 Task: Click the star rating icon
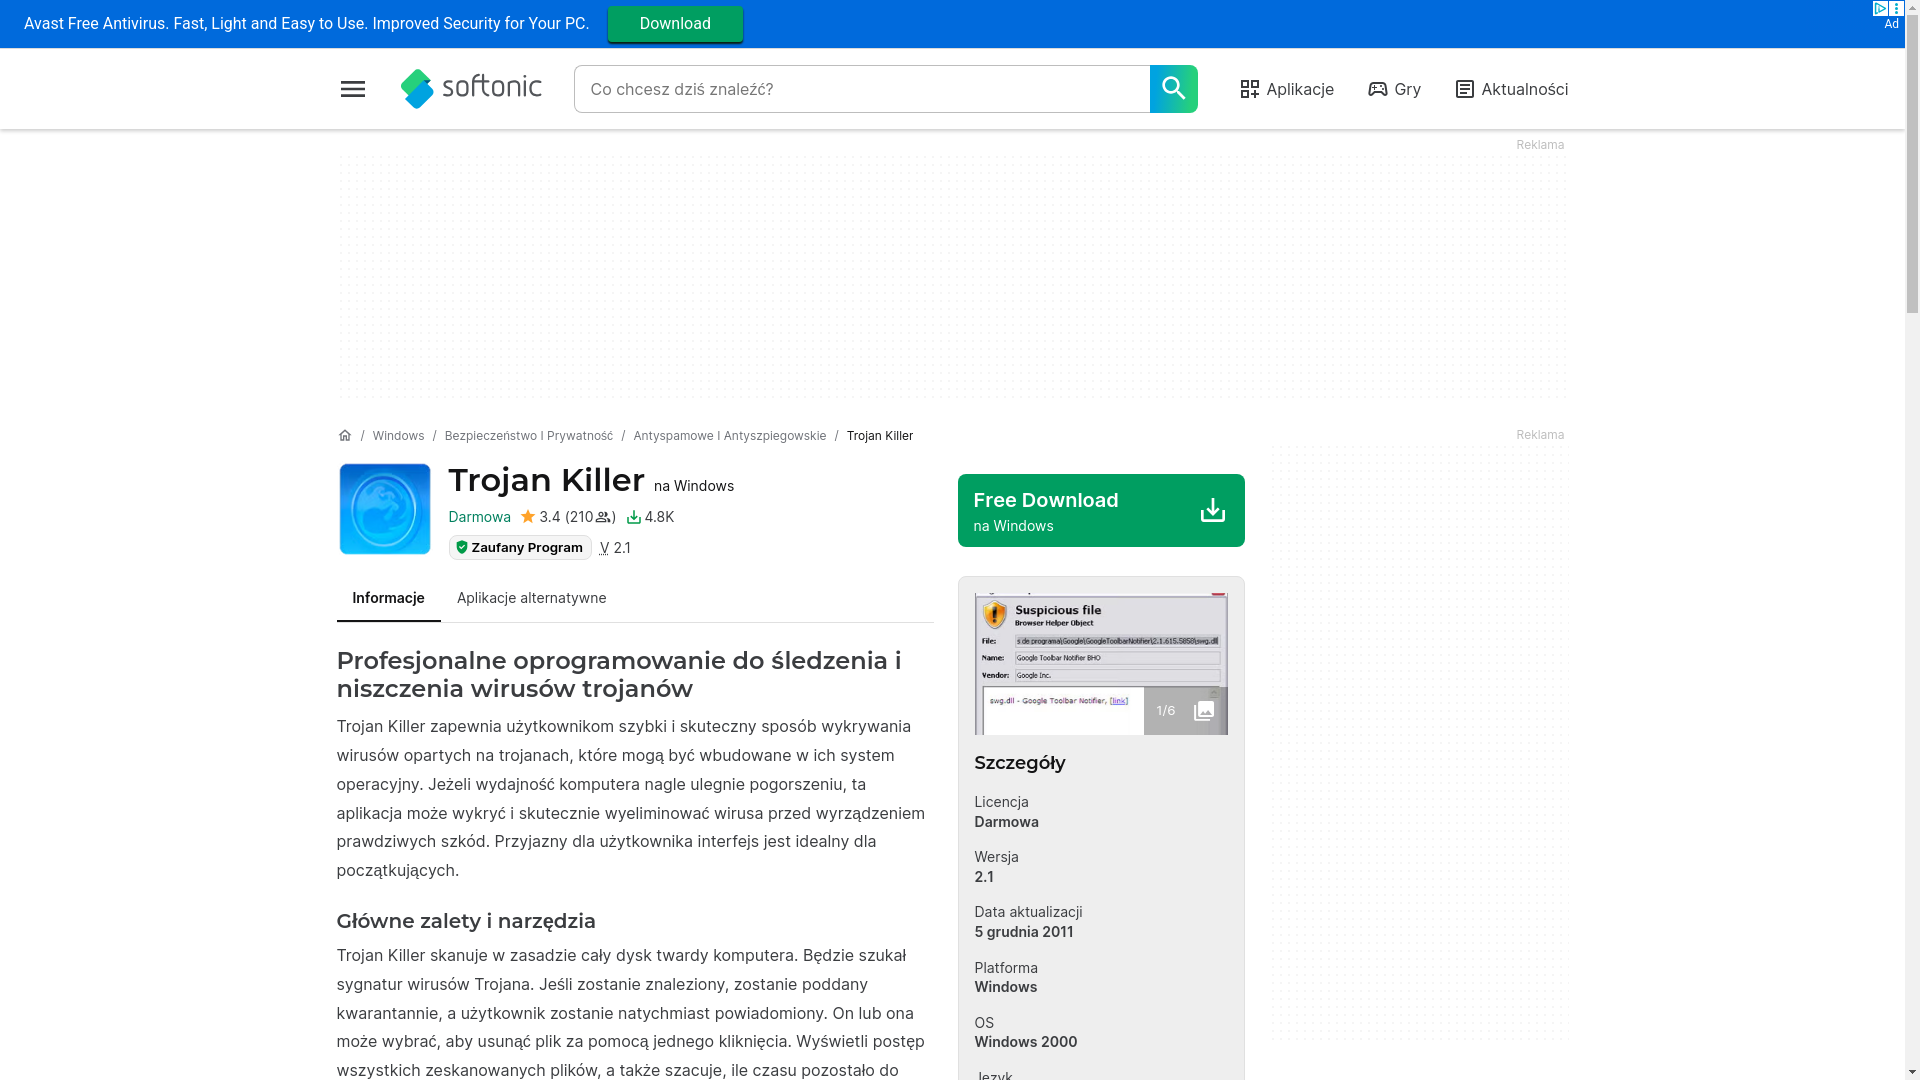pyautogui.click(x=528, y=516)
